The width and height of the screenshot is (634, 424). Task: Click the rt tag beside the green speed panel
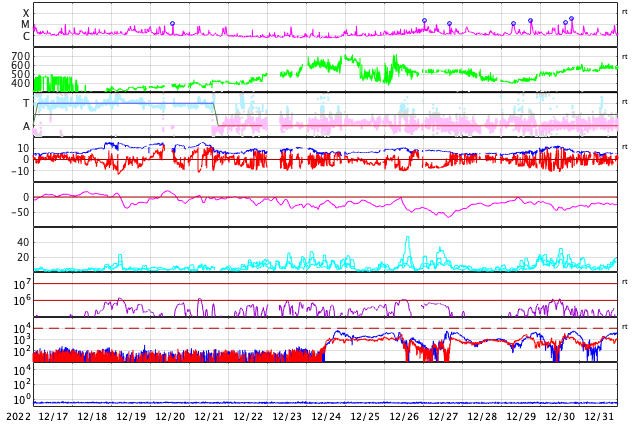pyautogui.click(x=625, y=57)
